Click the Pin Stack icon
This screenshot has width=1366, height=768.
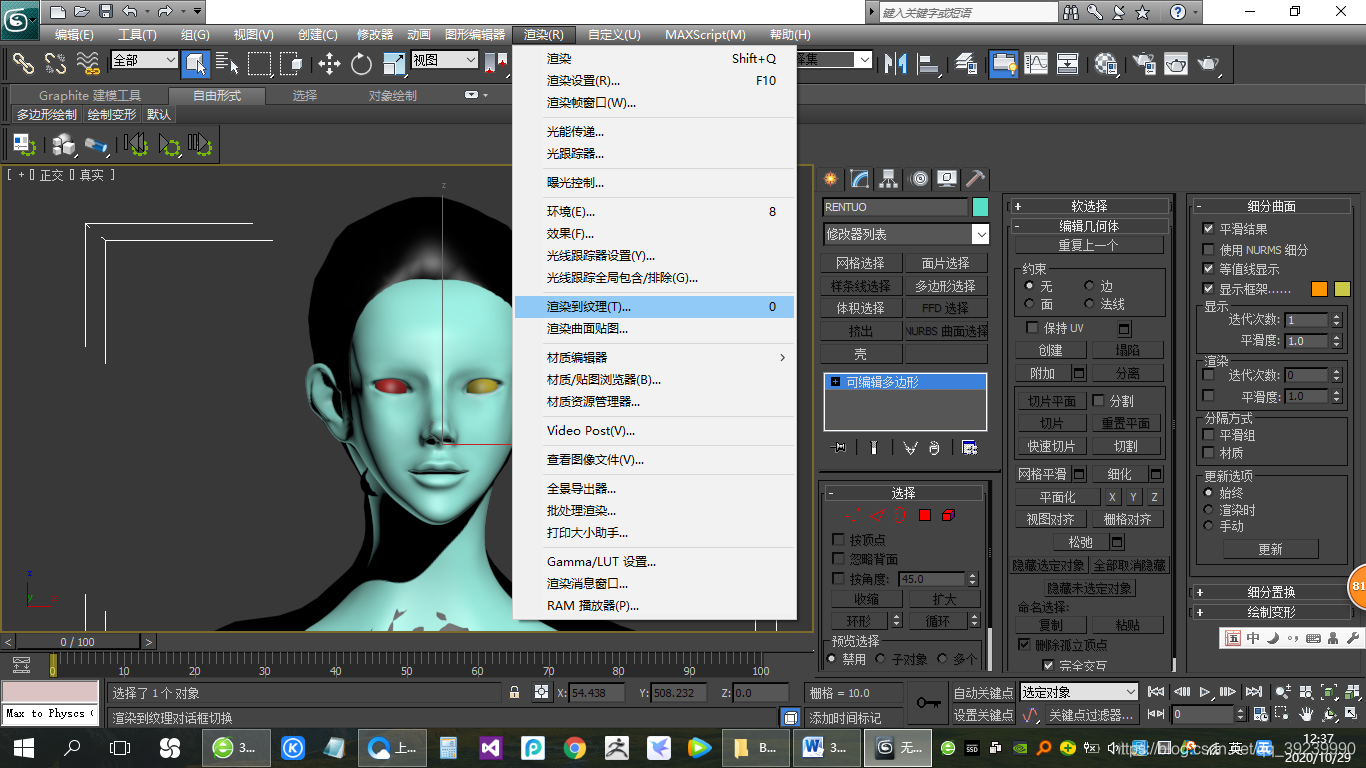coord(838,447)
